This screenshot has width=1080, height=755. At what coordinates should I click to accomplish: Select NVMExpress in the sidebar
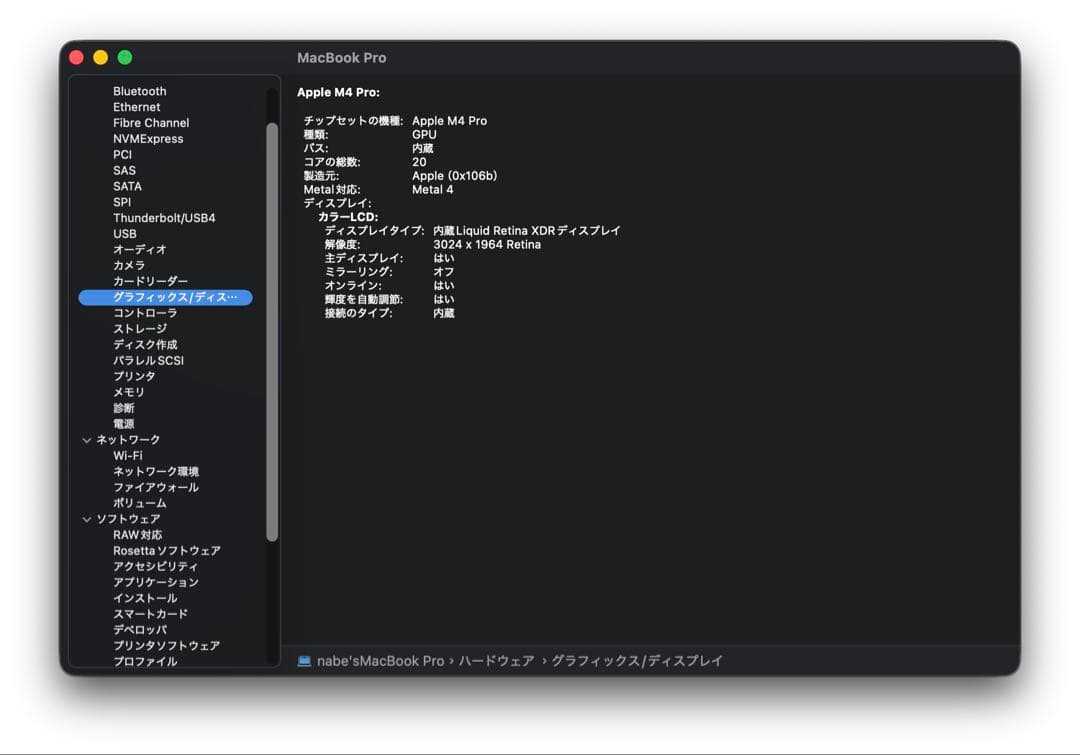coord(148,138)
